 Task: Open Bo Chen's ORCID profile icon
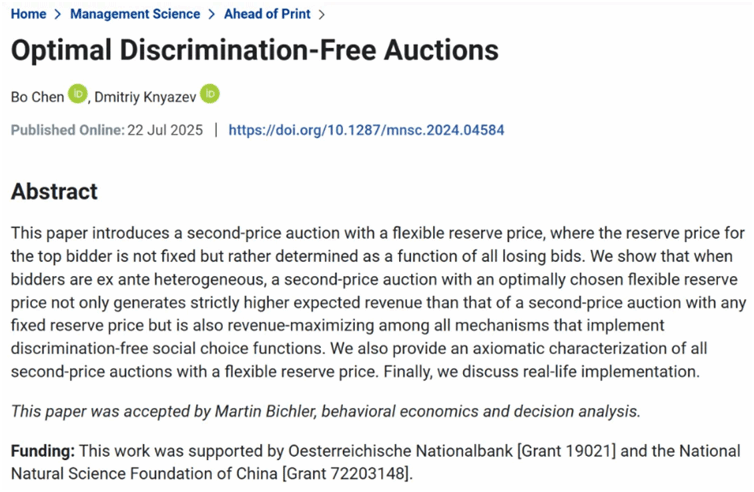point(78,95)
